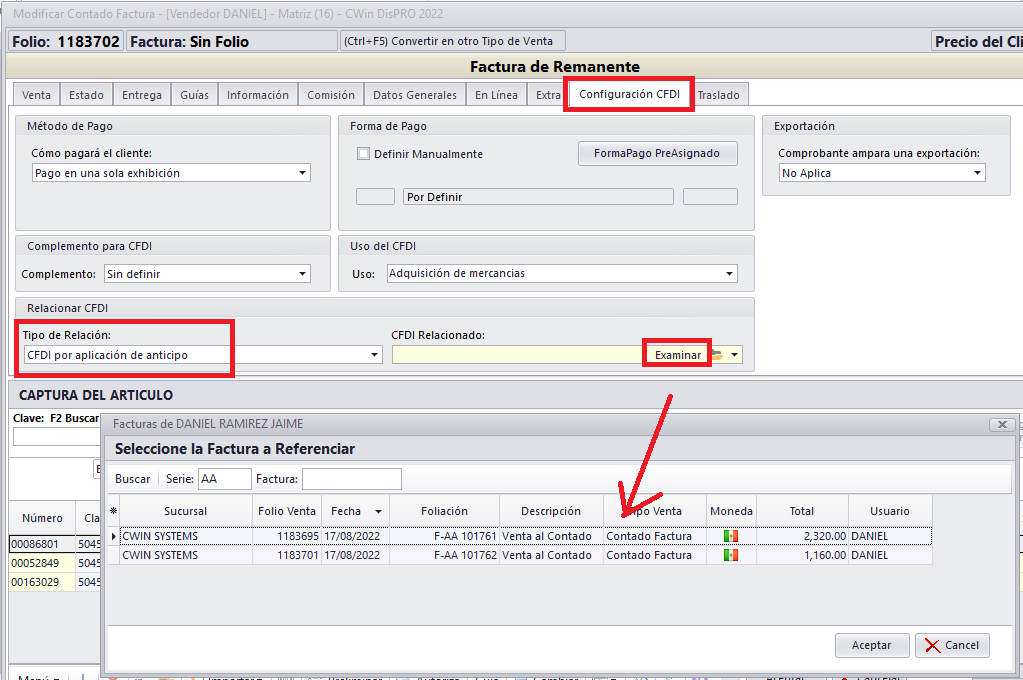Image resolution: width=1023 pixels, height=680 pixels.
Task: Switch to the Datos Generales tab
Action: [x=414, y=95]
